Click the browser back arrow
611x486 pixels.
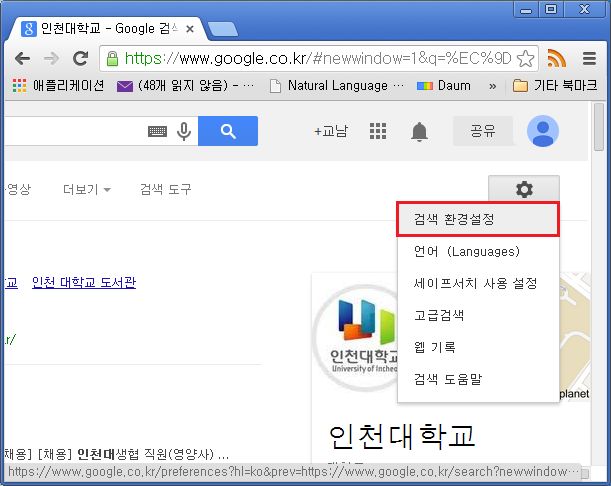(x=22, y=59)
